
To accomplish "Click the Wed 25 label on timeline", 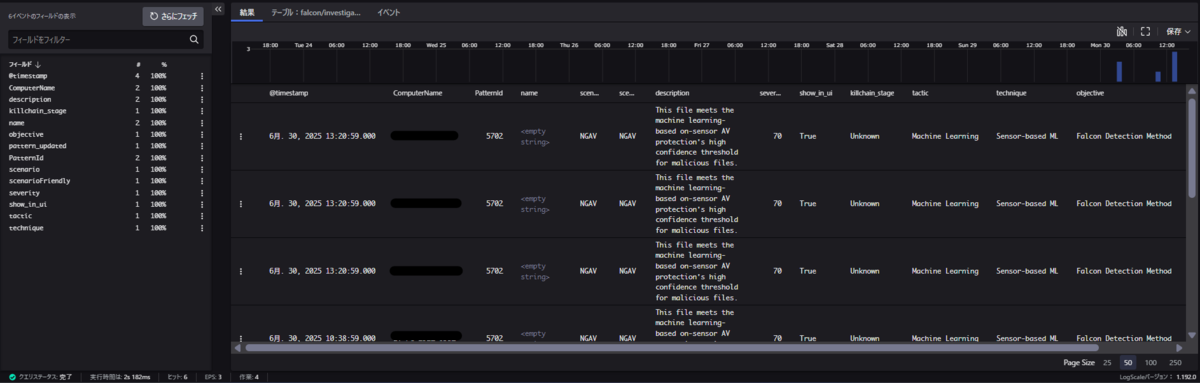I will click(436, 45).
